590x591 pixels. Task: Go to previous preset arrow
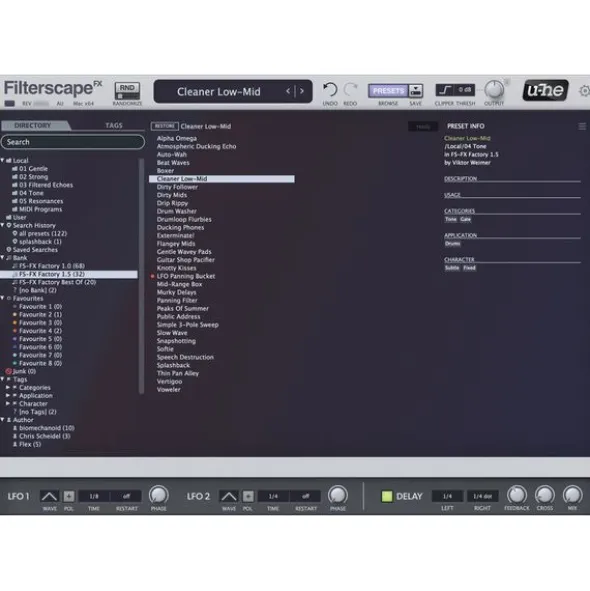click(x=288, y=91)
